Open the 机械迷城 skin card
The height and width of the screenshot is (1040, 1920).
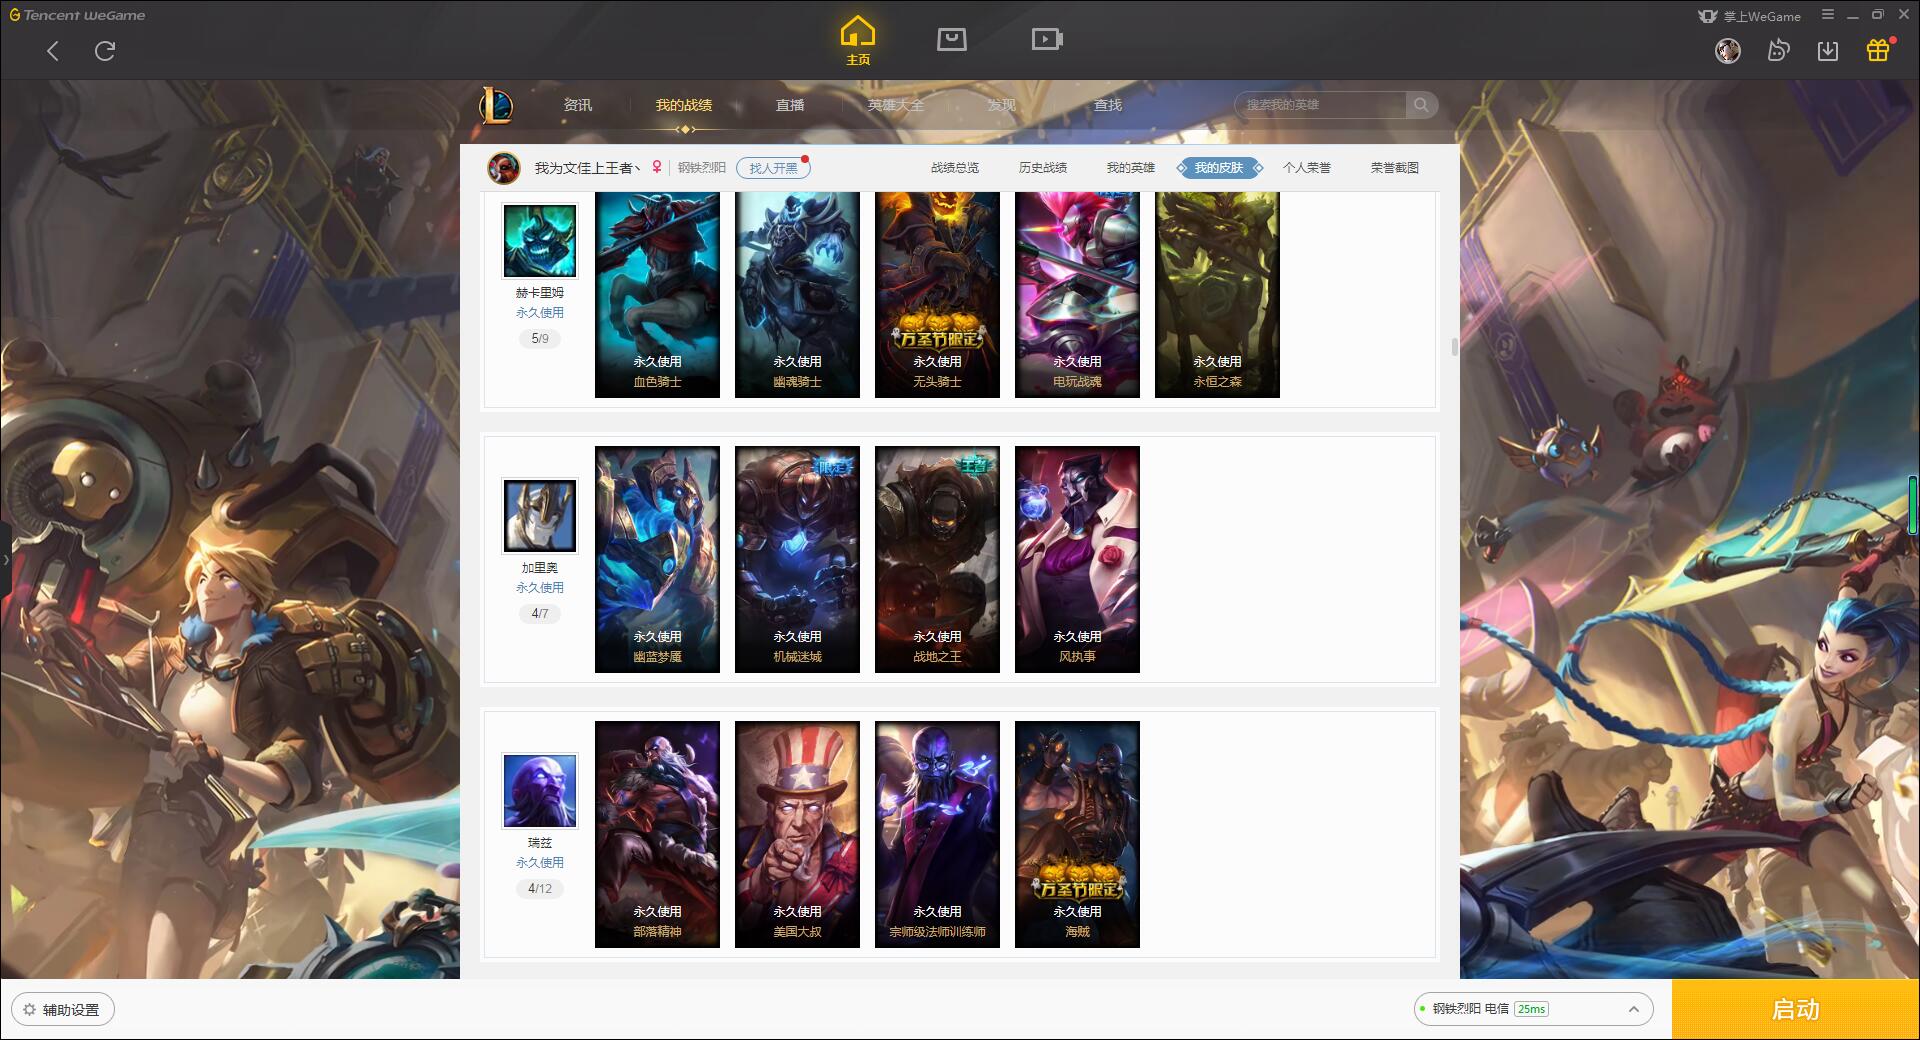coord(797,559)
